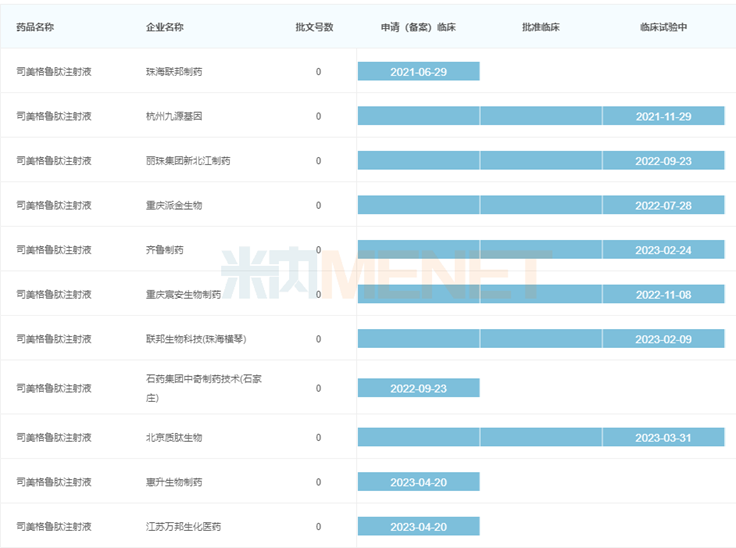This screenshot has width=736, height=548.
Task: Click the 药品名称 column header
Action: (35, 27)
